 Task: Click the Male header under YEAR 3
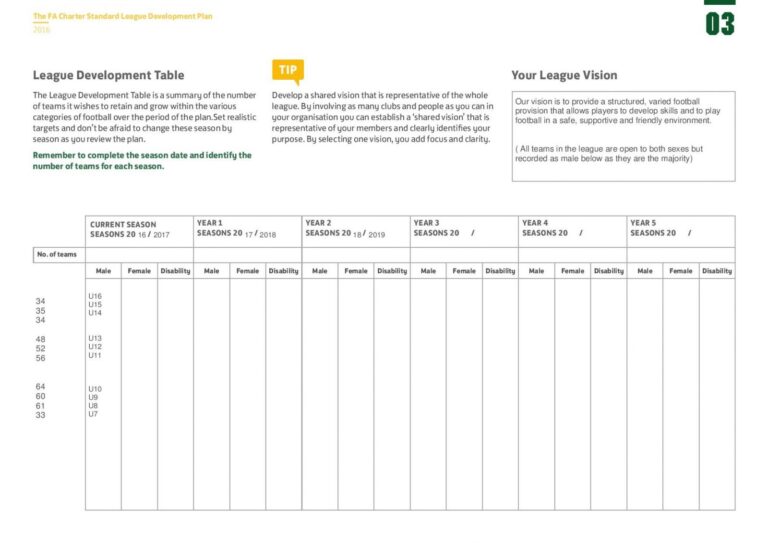(x=428, y=271)
